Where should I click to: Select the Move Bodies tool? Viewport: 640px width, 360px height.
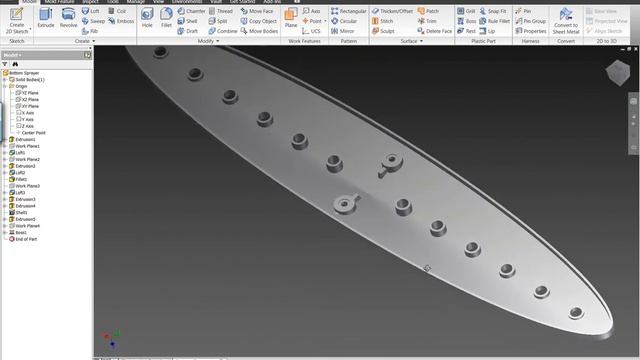[x=259, y=31]
